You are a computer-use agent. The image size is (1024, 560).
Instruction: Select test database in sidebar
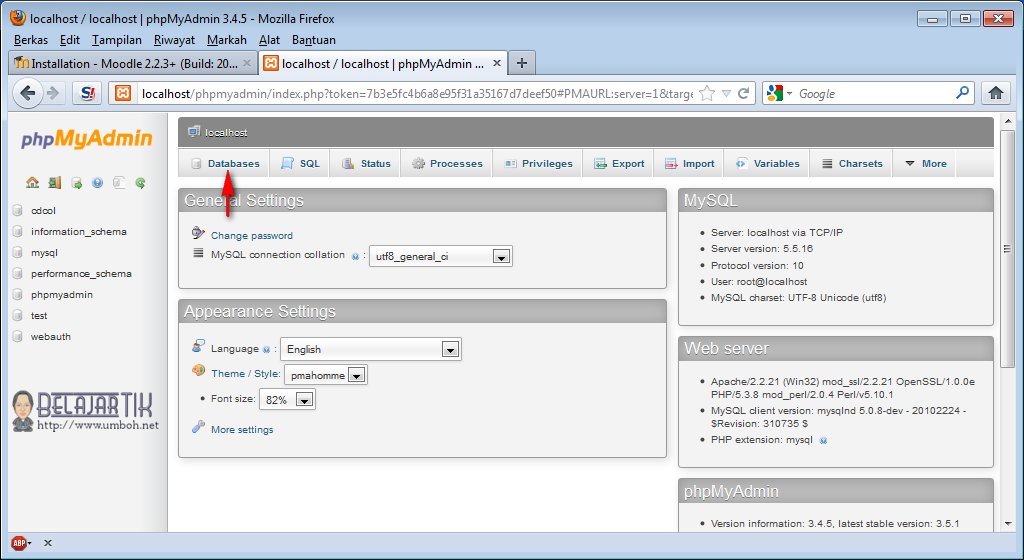(39, 315)
